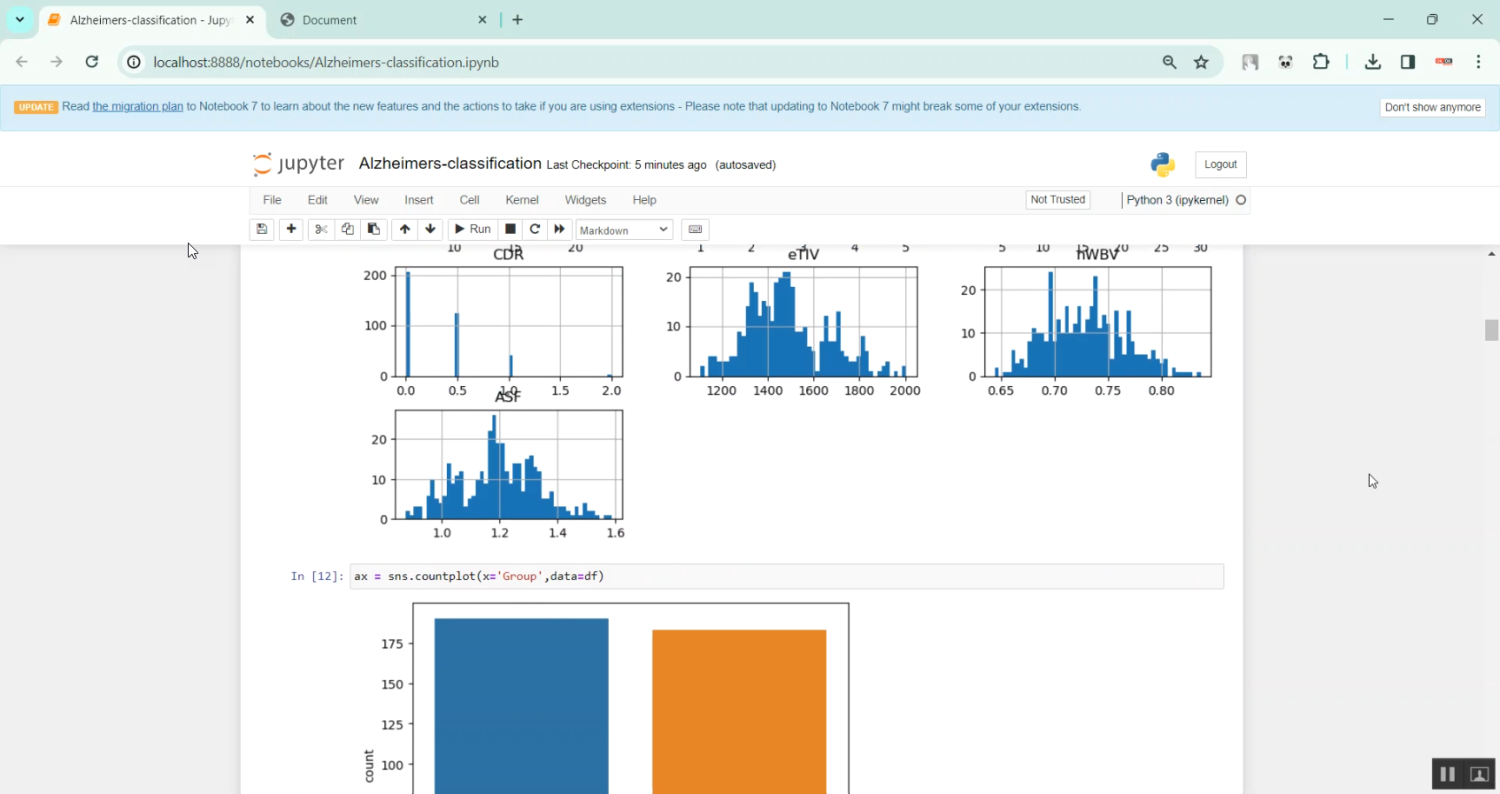Screen dimensions: 1500x794
Task: Move the selected cell up with the up arrow
Action: pos(404,229)
